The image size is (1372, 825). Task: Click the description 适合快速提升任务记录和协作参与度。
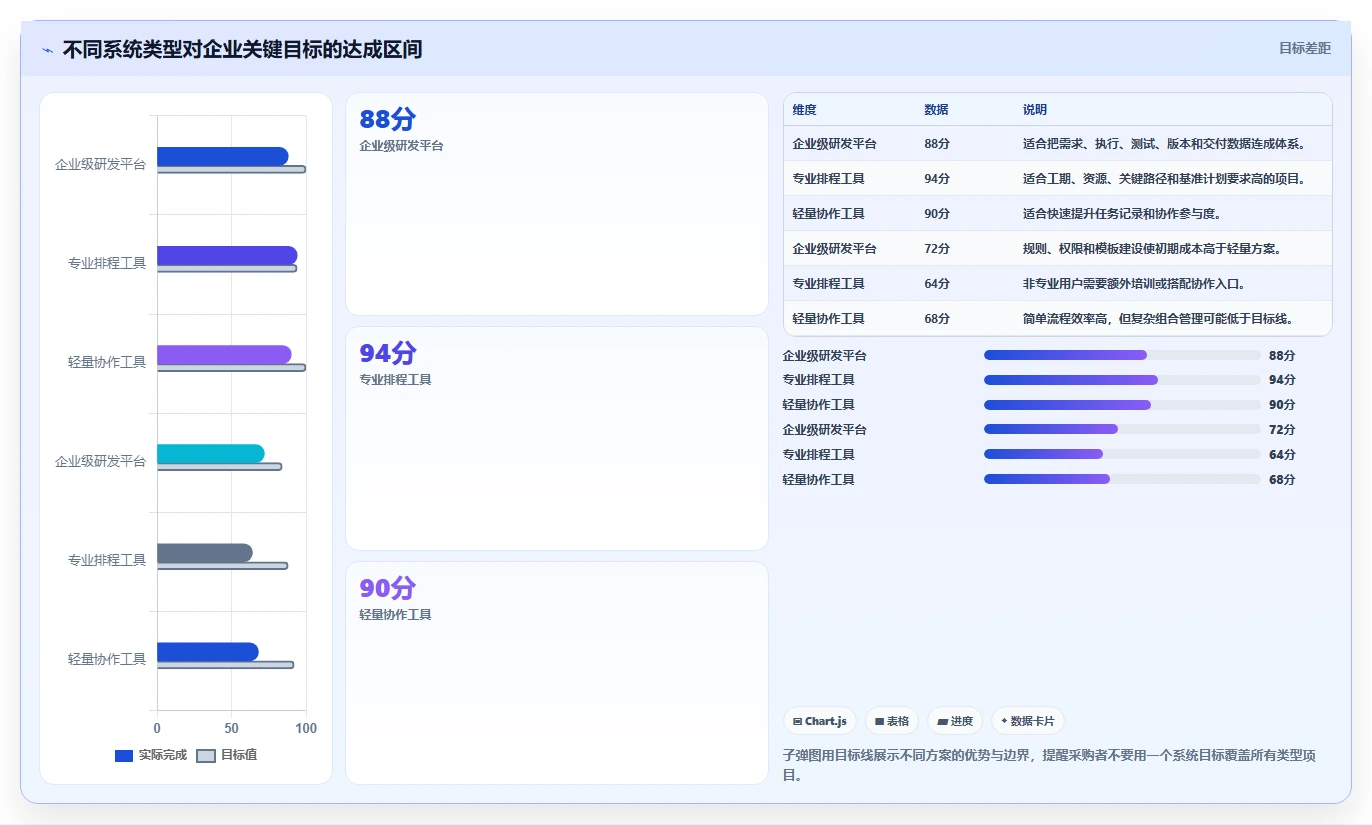click(1122, 213)
